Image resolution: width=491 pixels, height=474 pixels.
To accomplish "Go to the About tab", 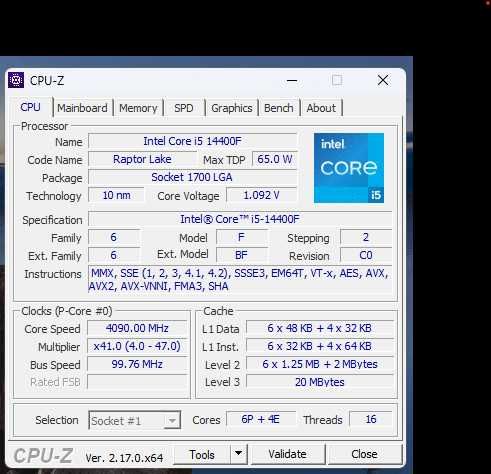I will tap(321, 108).
